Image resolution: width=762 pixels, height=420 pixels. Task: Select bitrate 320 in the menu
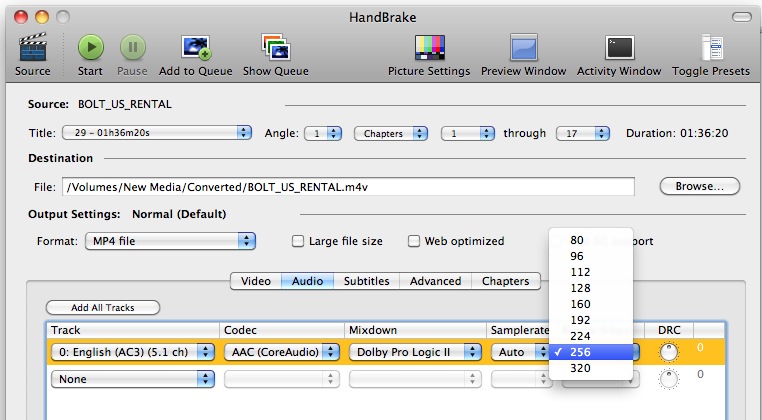(591, 368)
